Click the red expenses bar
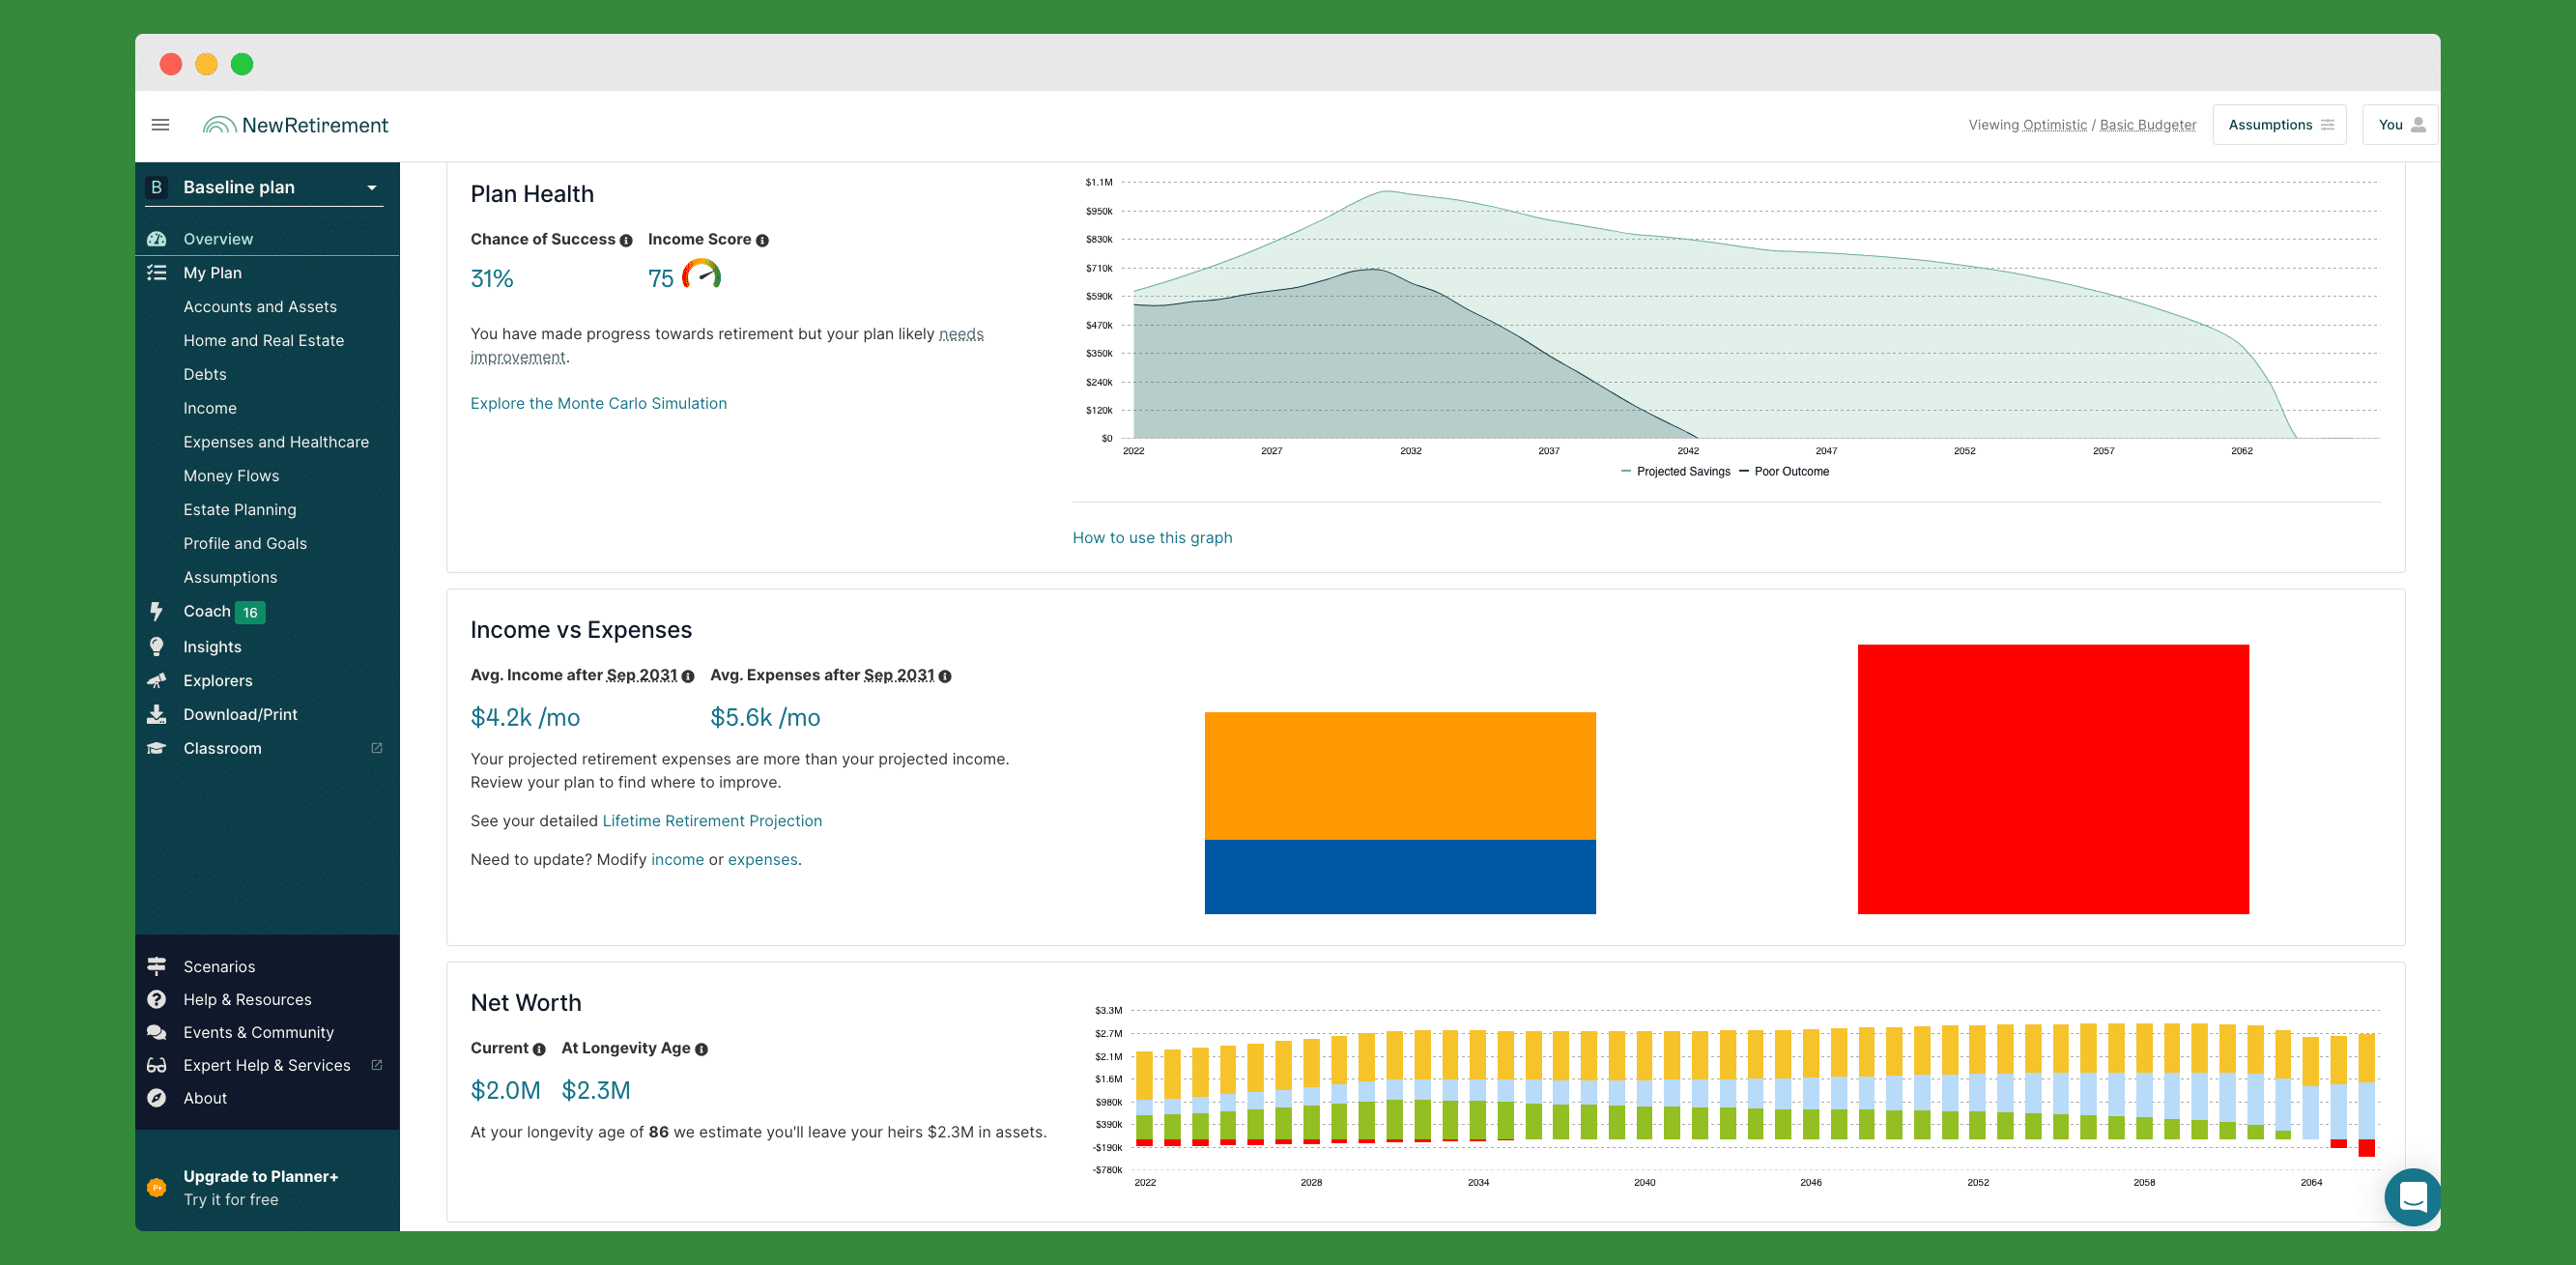Image resolution: width=2576 pixels, height=1265 pixels. coord(2052,778)
